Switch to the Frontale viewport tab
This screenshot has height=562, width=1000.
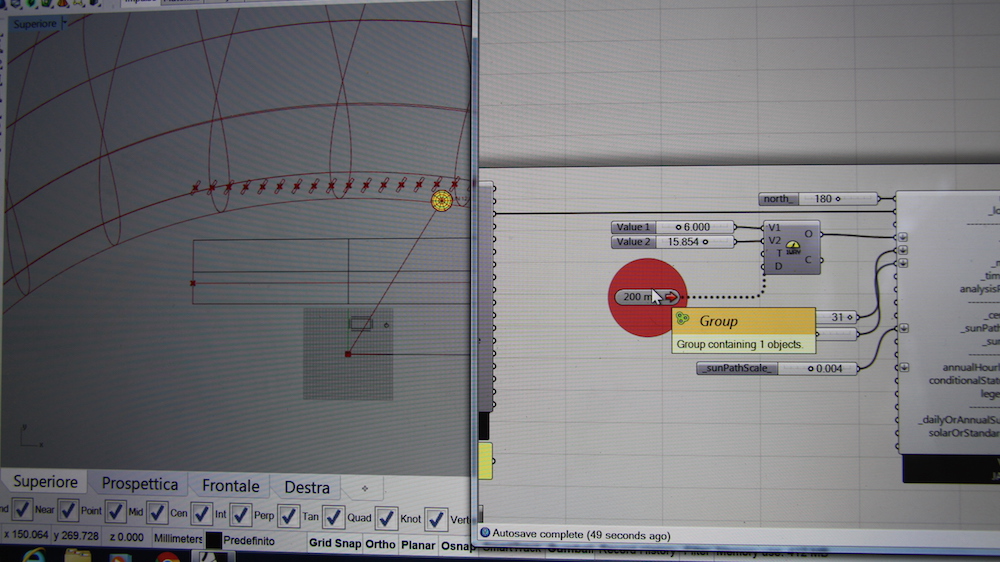(x=231, y=485)
